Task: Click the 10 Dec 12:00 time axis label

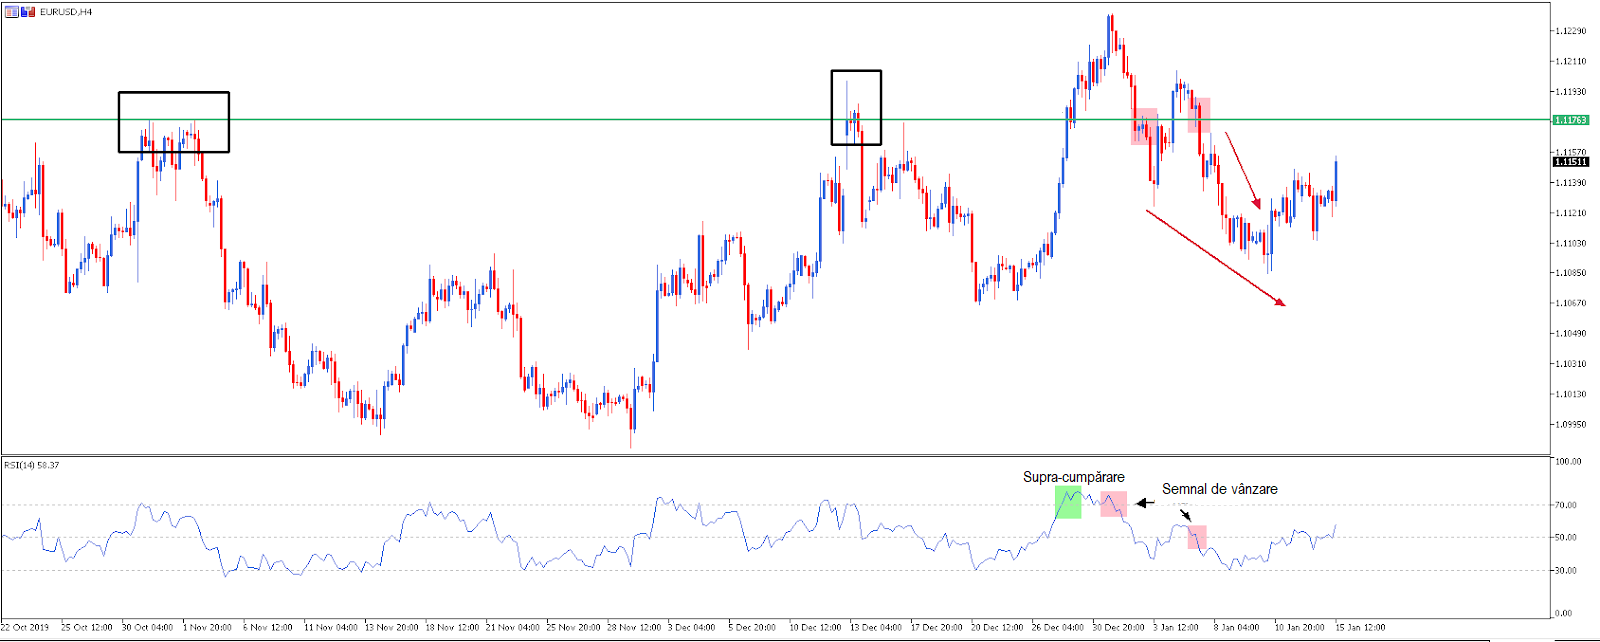Action: pyautogui.click(x=816, y=628)
